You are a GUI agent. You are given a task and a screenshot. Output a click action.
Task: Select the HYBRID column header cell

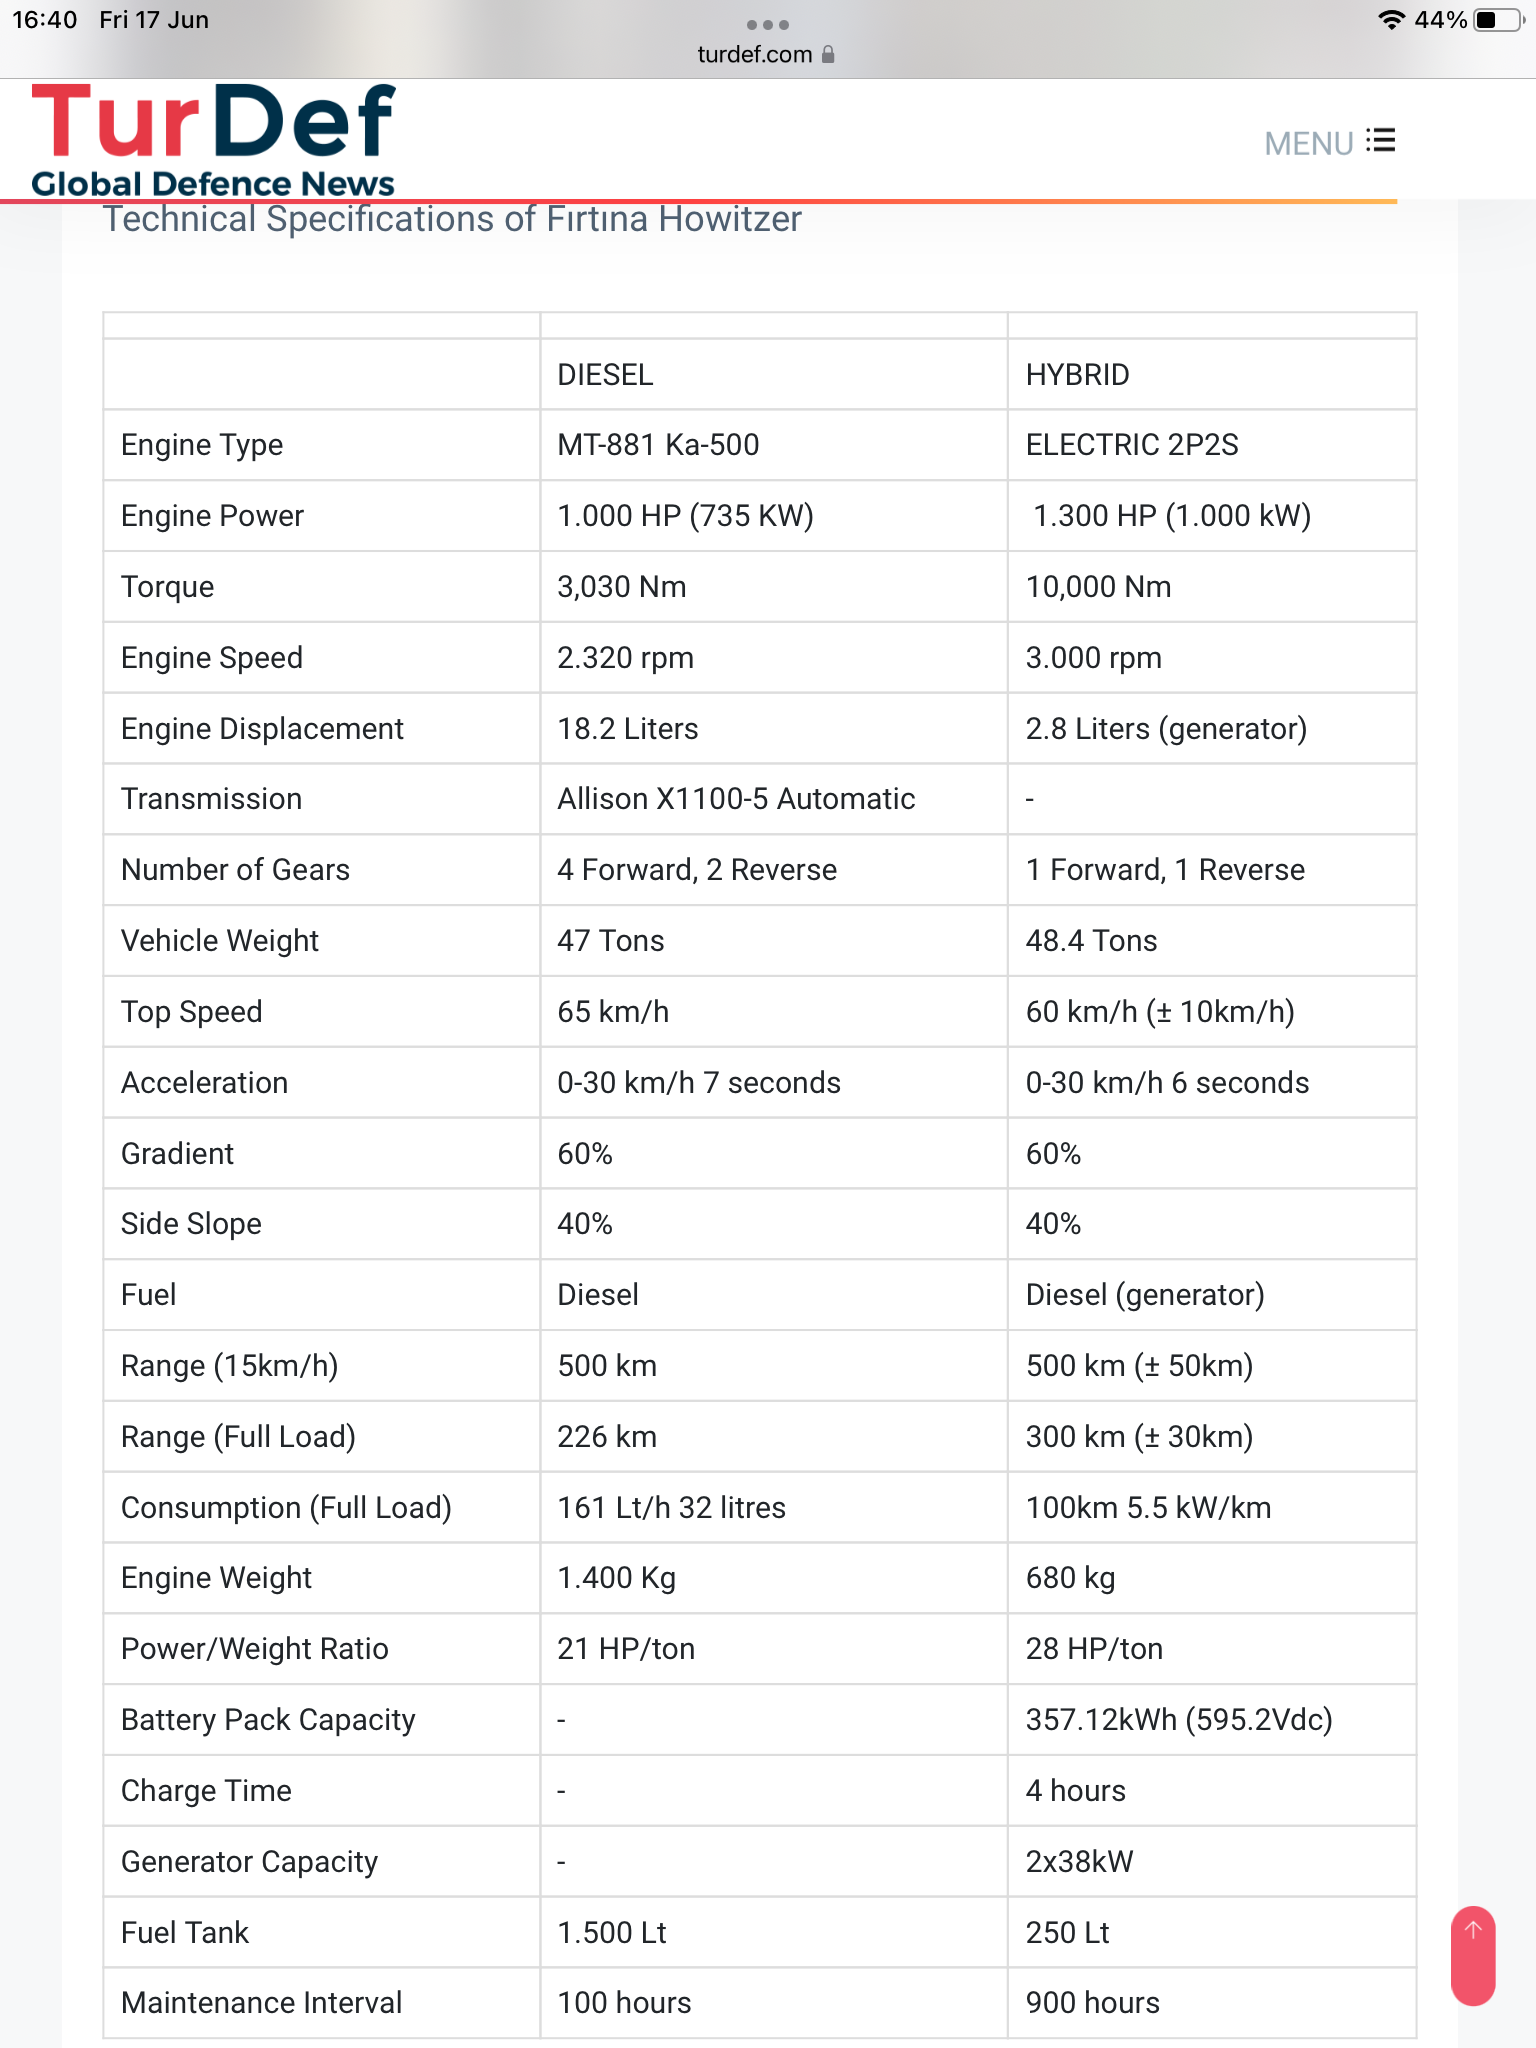[1077, 375]
